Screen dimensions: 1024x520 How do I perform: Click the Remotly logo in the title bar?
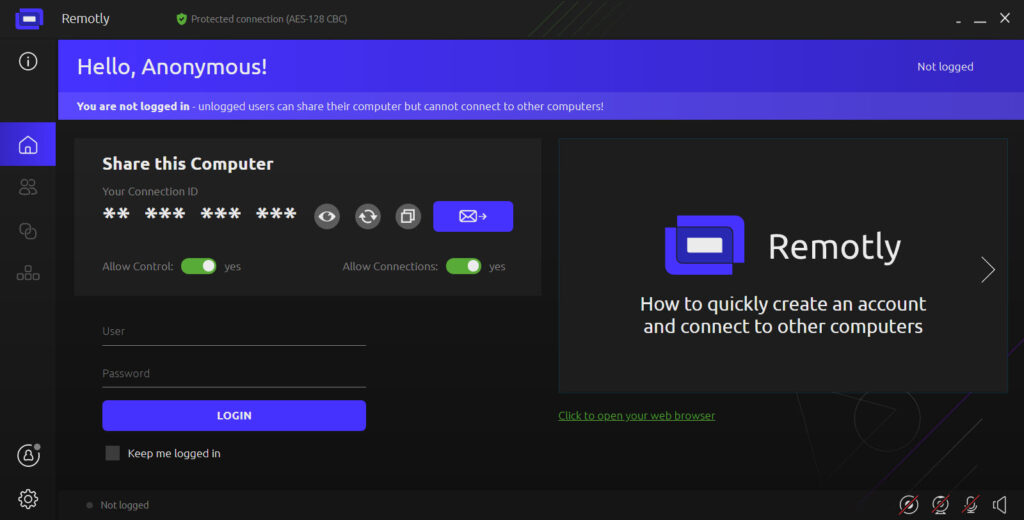pos(29,19)
